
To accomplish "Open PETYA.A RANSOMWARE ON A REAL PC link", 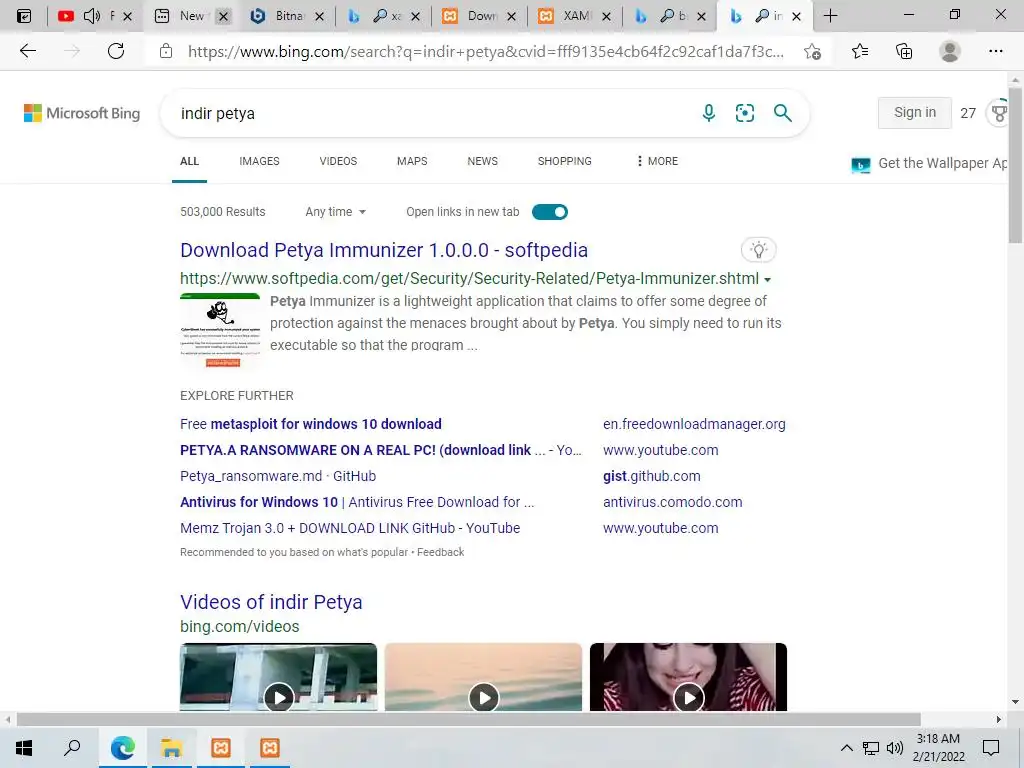I will tap(380, 450).
